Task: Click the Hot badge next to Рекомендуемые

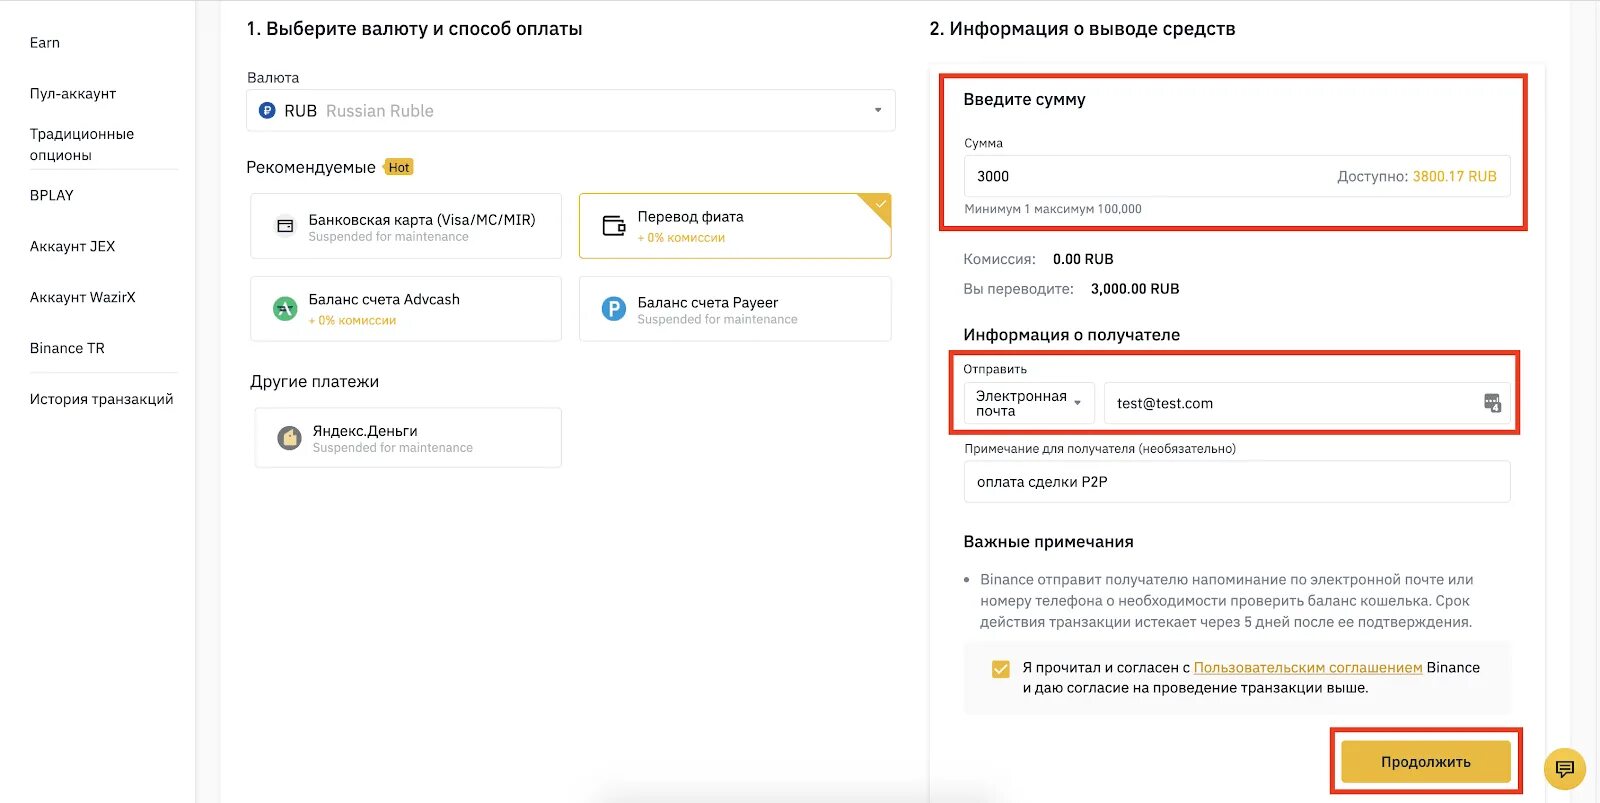Action: click(399, 167)
